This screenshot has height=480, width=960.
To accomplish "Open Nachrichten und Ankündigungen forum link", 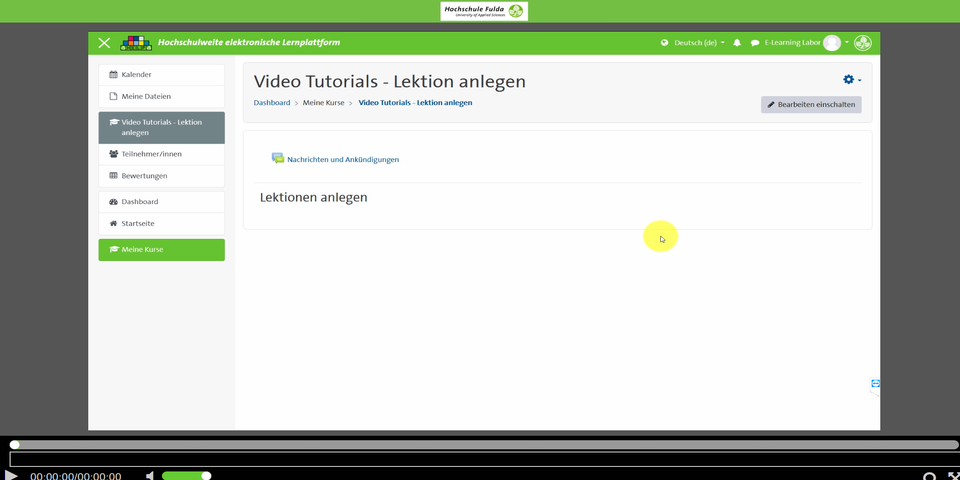I will pyautogui.click(x=343, y=160).
